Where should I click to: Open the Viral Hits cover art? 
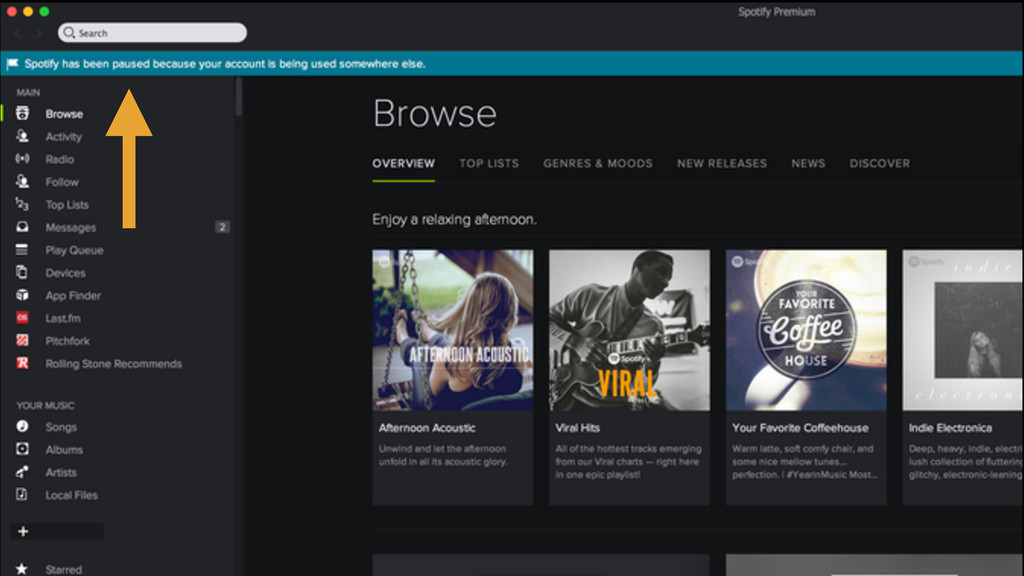630,330
